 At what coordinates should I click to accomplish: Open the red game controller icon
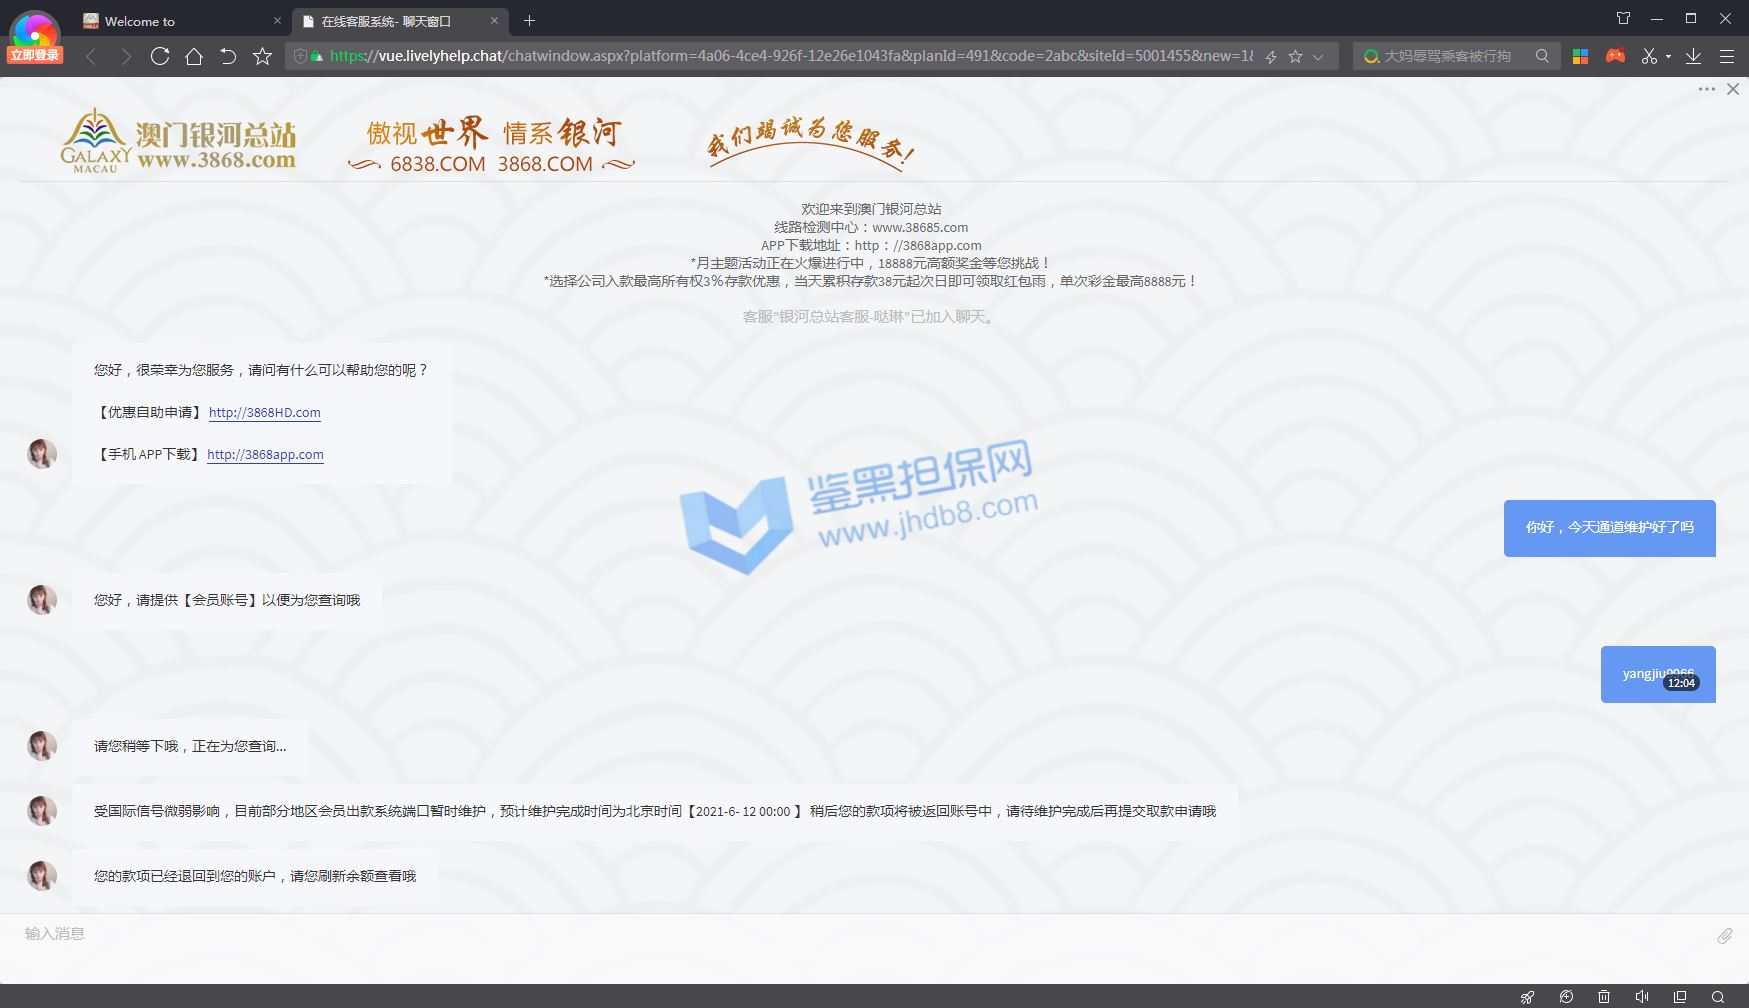(1615, 56)
